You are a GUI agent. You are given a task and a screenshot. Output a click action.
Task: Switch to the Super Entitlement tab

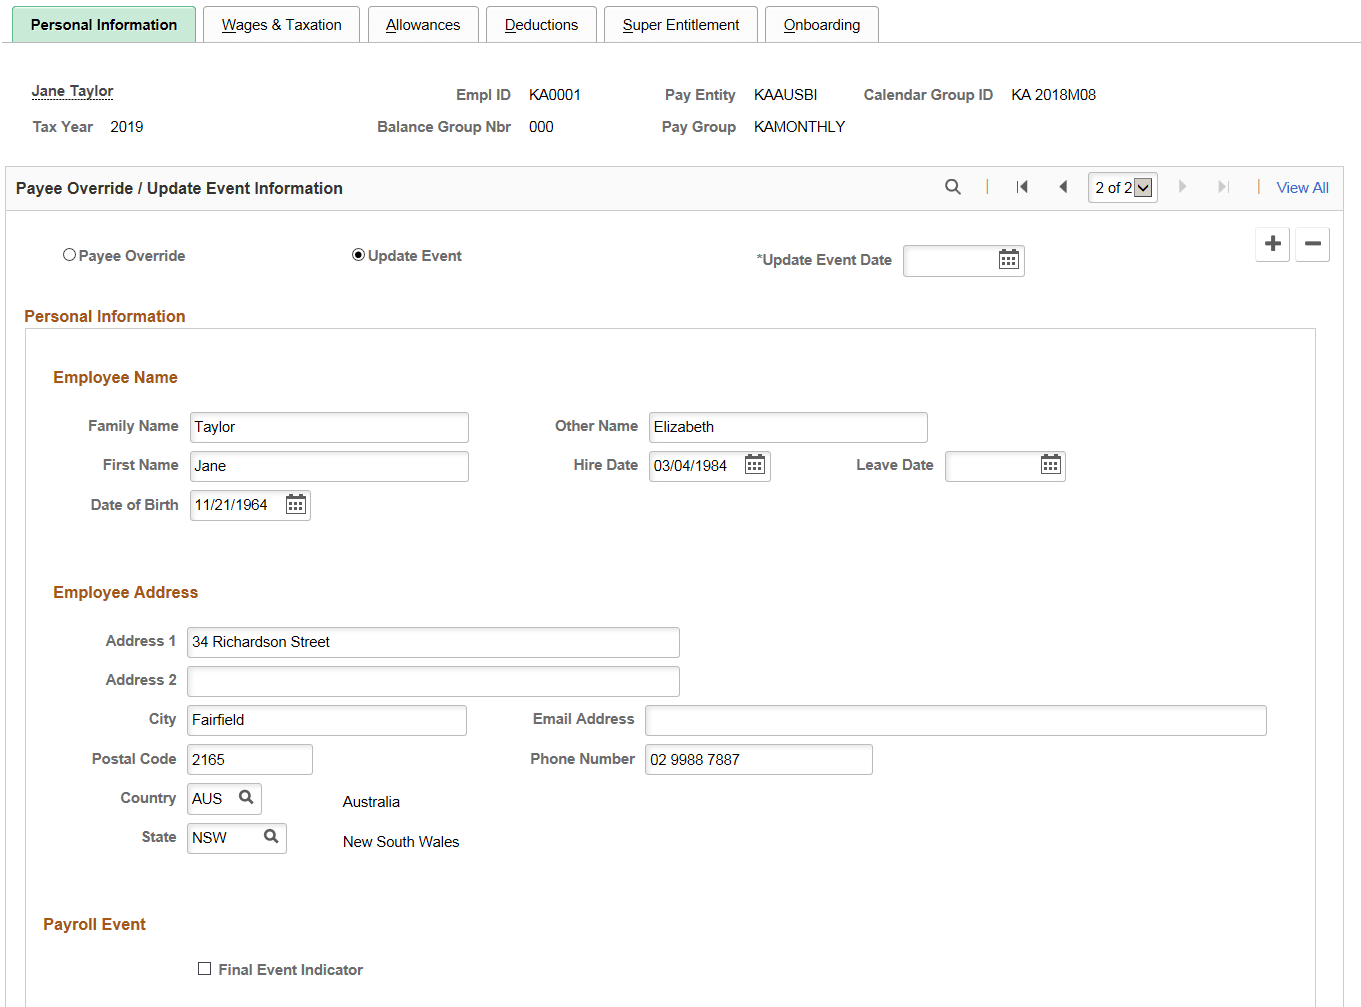tap(681, 24)
